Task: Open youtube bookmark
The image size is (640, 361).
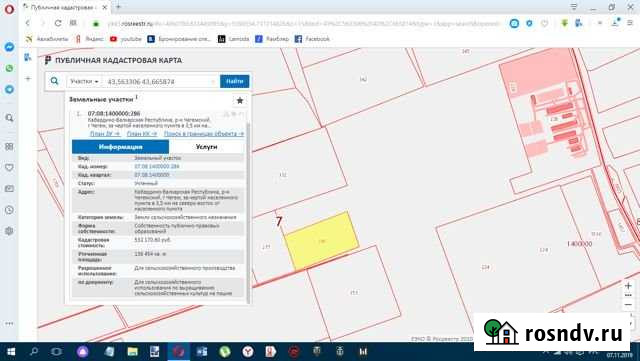Action: pyautogui.click(x=126, y=39)
